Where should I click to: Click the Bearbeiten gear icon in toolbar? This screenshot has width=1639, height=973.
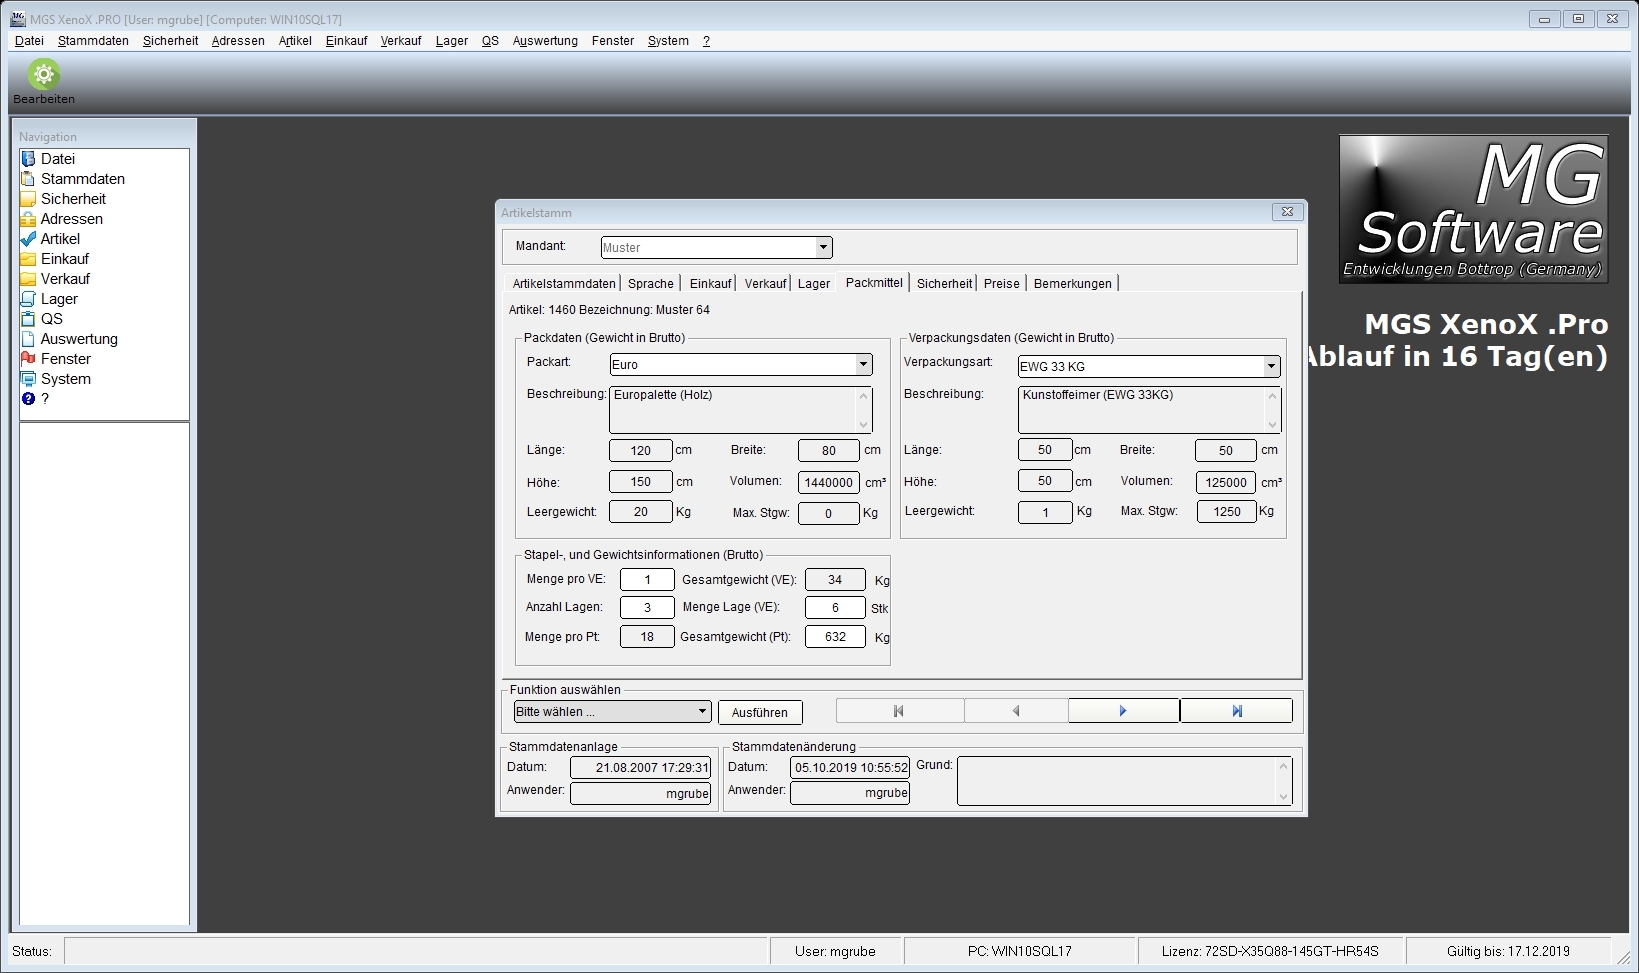click(43, 75)
